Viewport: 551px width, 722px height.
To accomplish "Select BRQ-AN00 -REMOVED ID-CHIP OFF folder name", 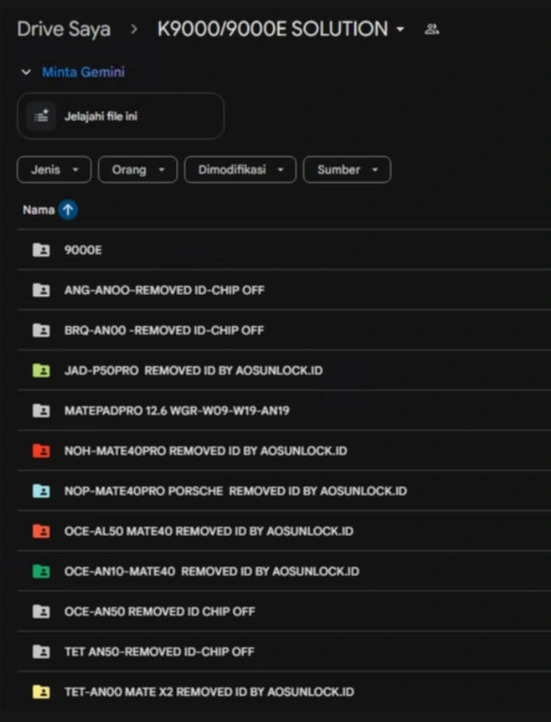I will (x=164, y=330).
